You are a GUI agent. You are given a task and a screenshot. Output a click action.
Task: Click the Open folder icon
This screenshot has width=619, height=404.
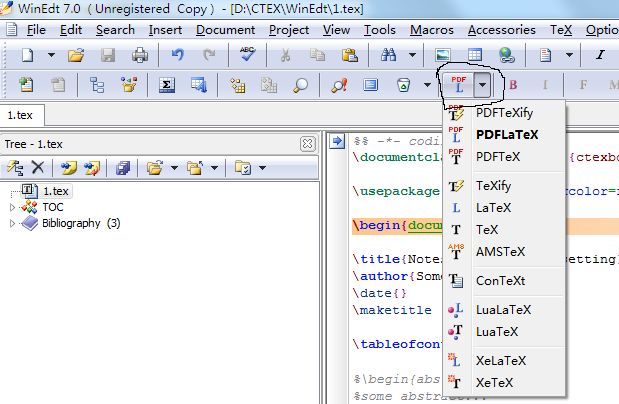pyautogui.click(x=76, y=55)
